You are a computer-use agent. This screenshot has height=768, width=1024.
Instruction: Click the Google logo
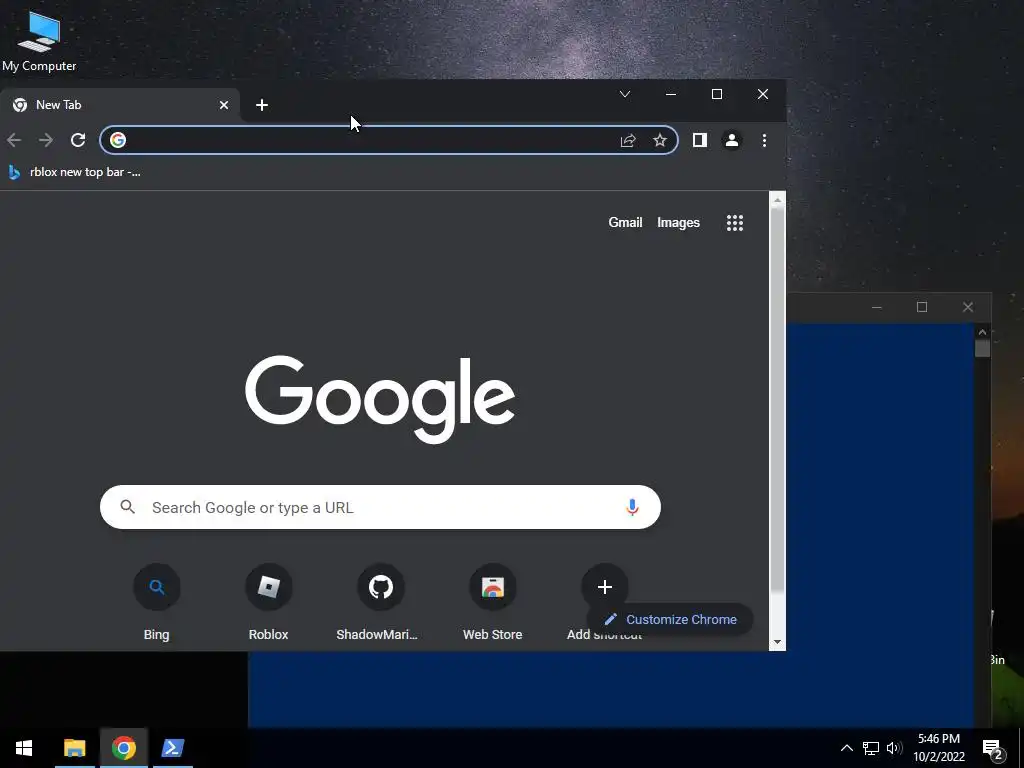[x=380, y=398]
